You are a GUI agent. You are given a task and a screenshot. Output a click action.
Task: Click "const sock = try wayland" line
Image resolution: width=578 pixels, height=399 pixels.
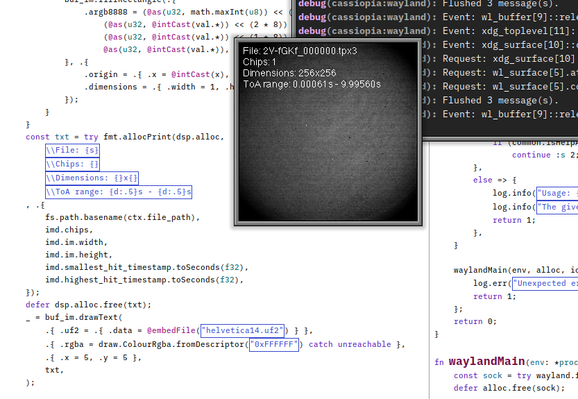click(516, 375)
